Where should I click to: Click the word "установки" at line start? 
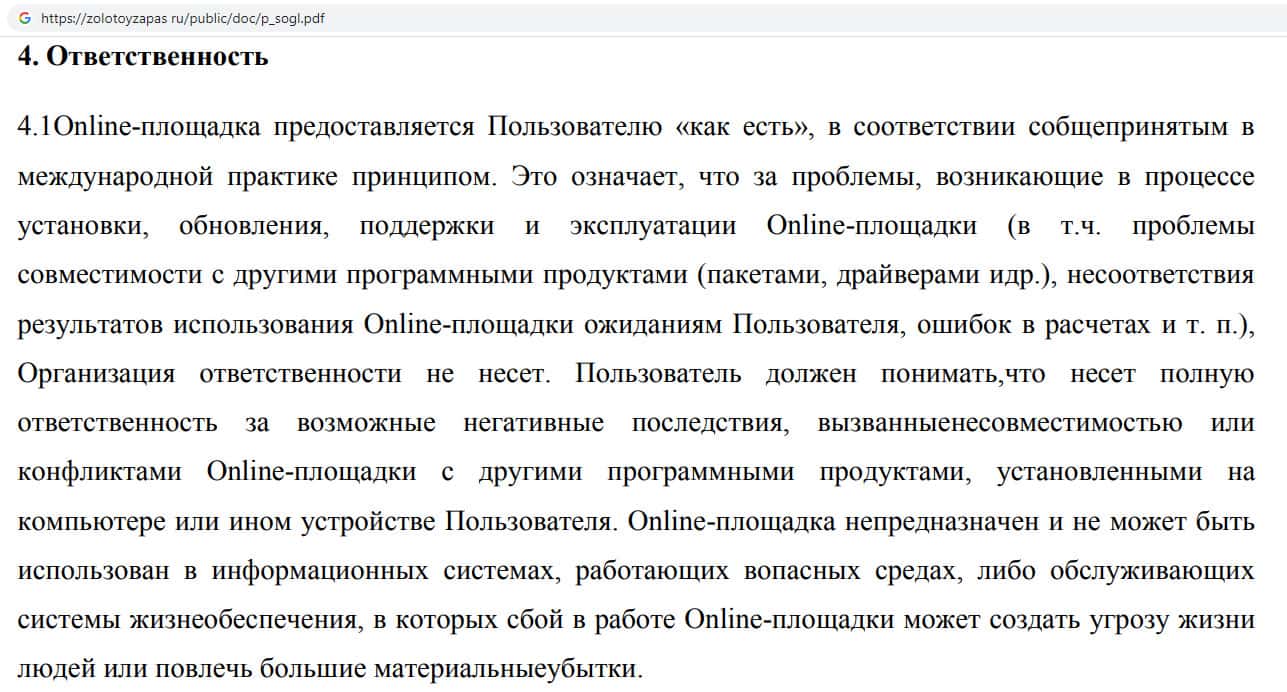point(83,226)
